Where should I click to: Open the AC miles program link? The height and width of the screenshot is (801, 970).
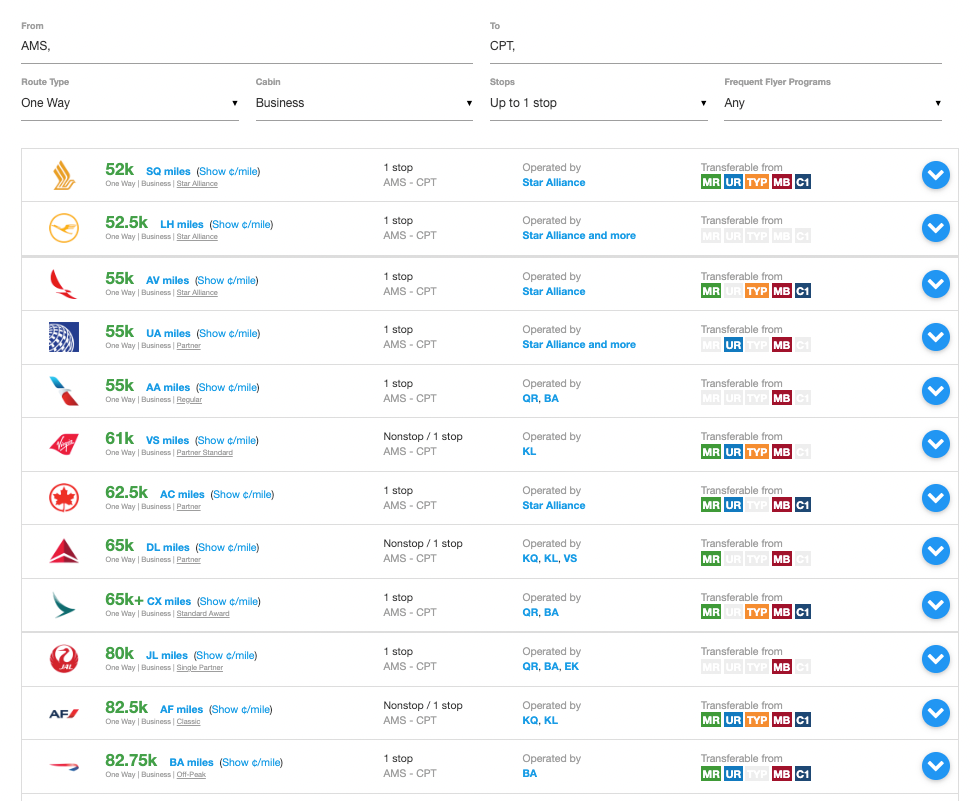[x=182, y=495]
